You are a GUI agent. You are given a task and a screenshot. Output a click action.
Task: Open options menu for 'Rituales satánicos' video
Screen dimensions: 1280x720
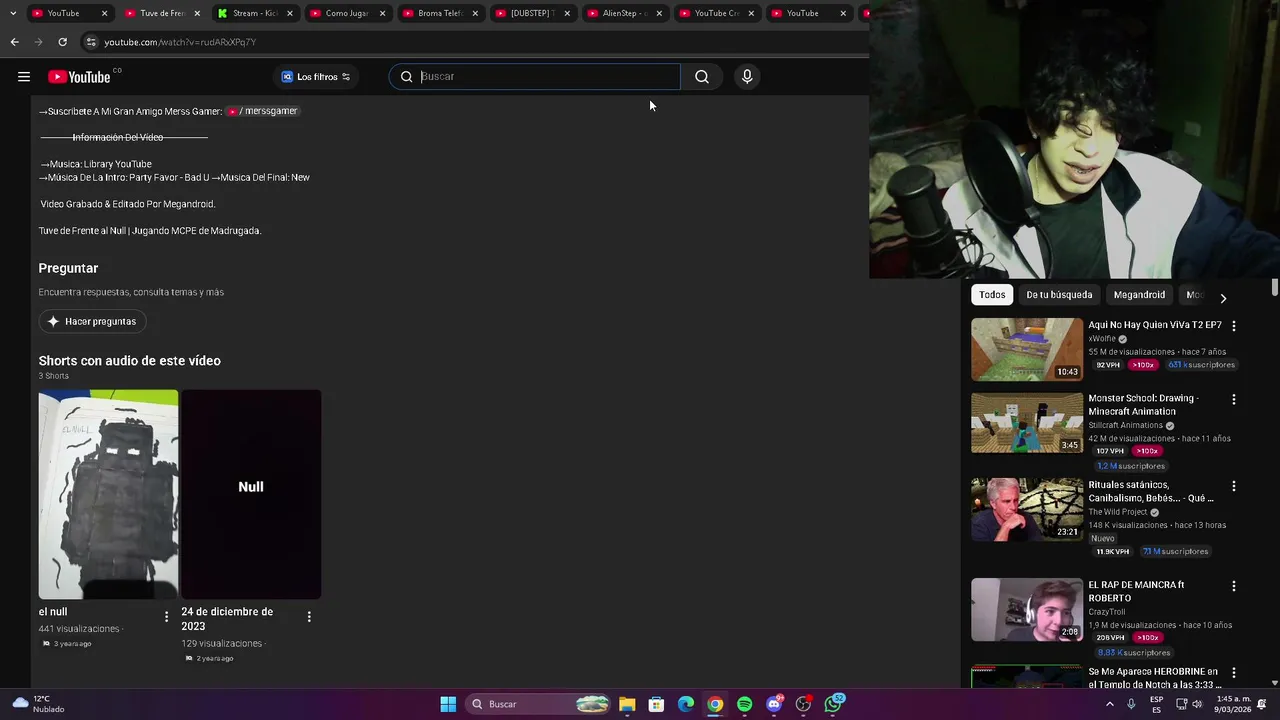click(x=1233, y=486)
